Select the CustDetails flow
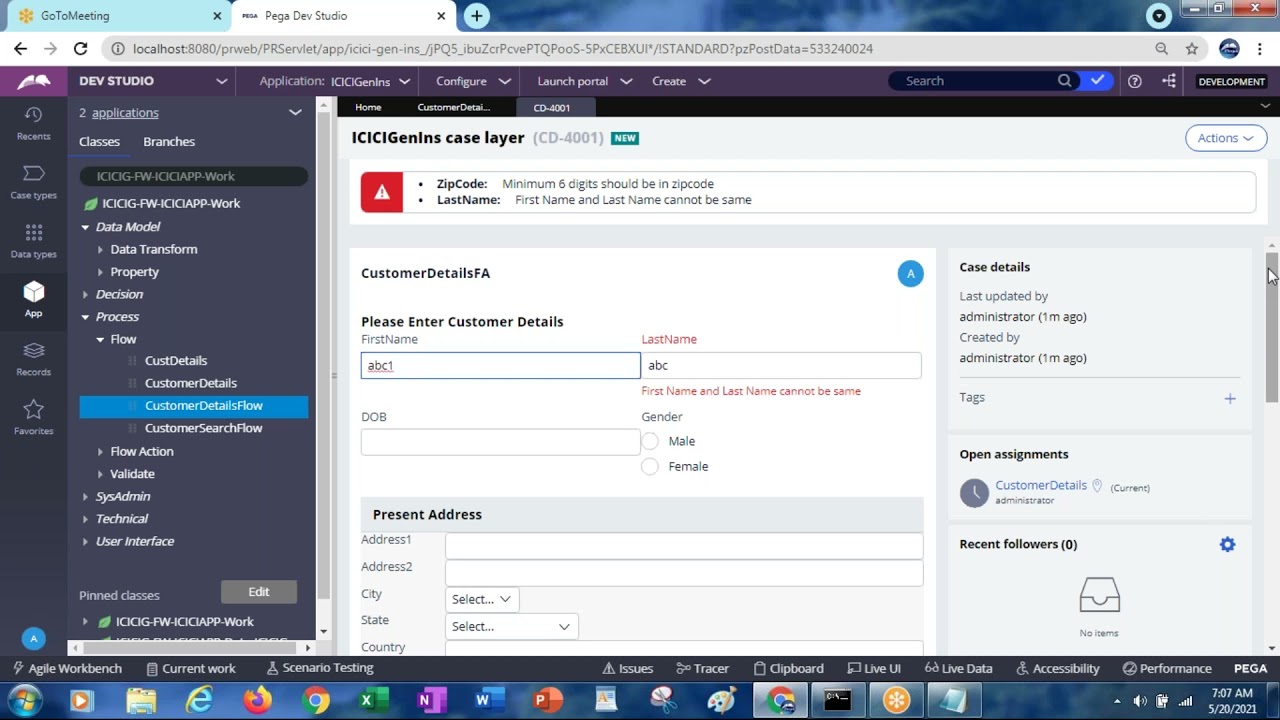Viewport: 1280px width, 720px height. pos(176,361)
